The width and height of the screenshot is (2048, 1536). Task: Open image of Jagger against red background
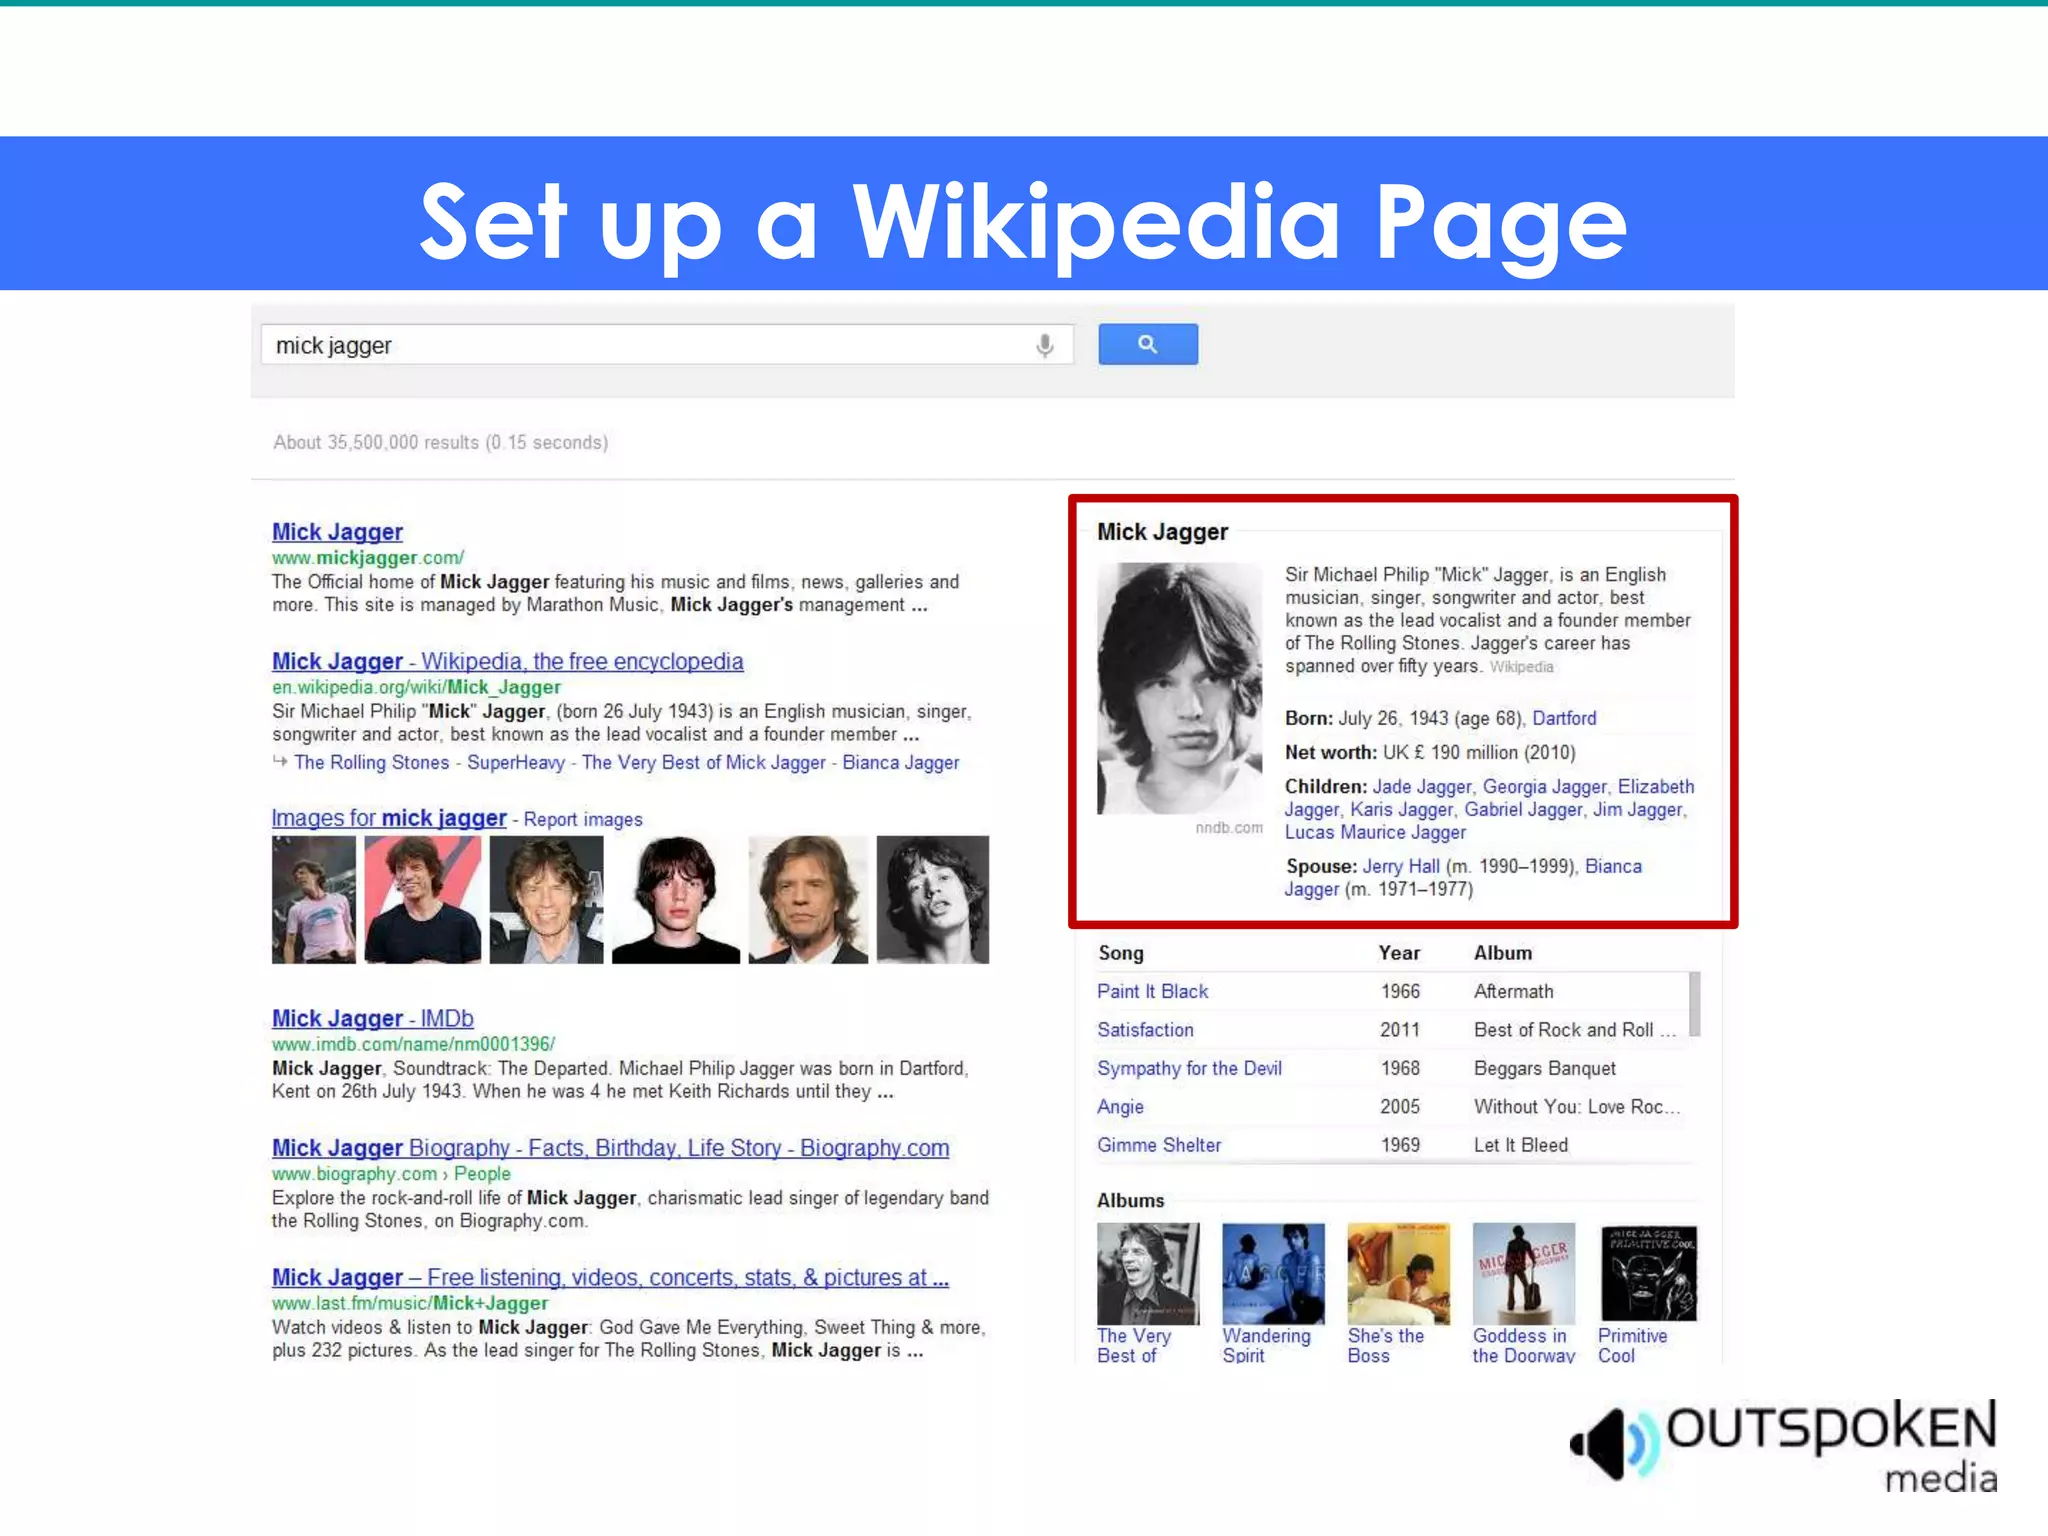[422, 899]
